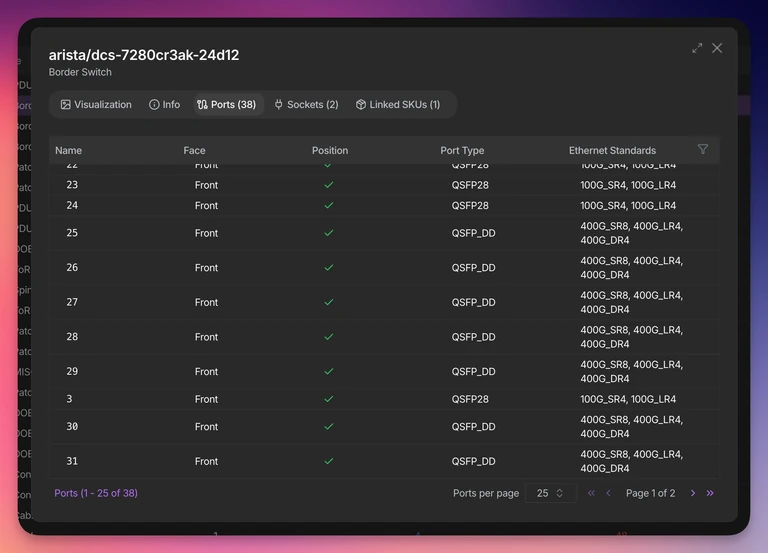768x553 pixels.
Task: Select port name 25 cell
Action: 72,233
